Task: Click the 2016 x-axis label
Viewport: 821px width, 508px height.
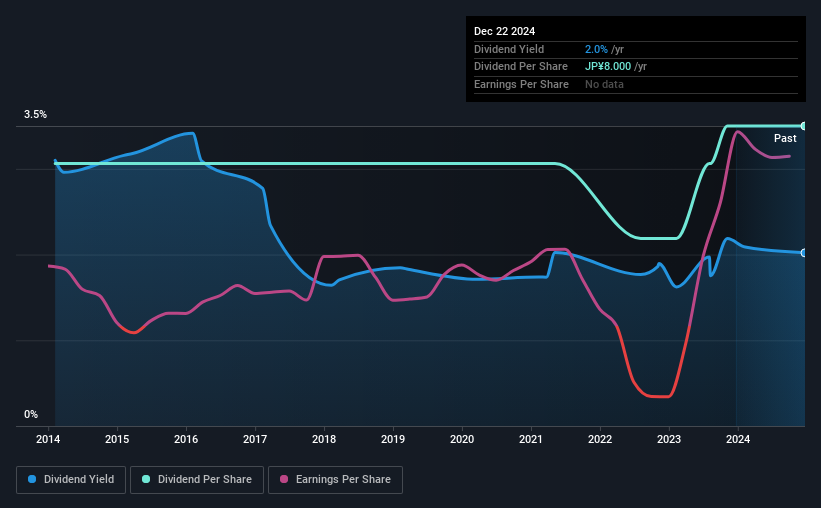Action: [x=186, y=439]
